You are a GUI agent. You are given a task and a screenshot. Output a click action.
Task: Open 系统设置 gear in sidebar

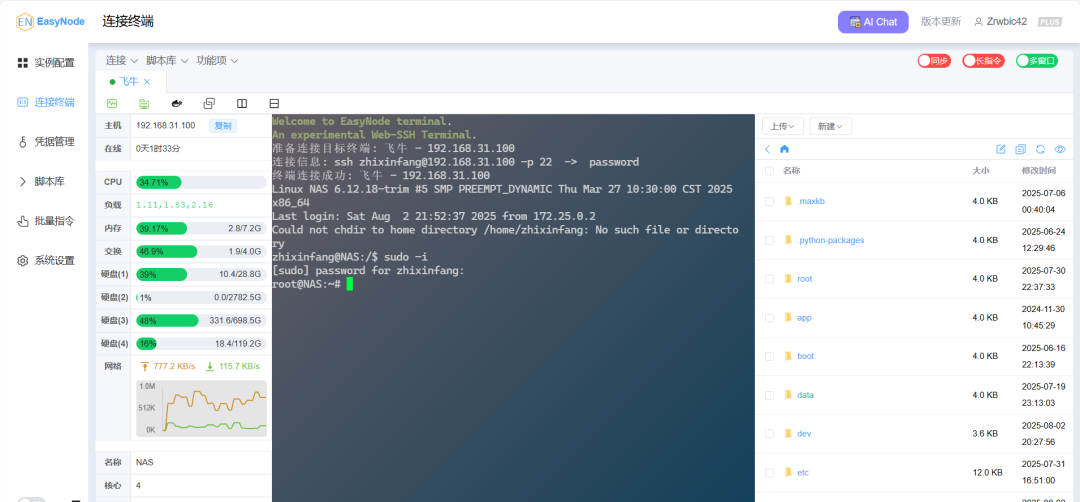(23, 261)
